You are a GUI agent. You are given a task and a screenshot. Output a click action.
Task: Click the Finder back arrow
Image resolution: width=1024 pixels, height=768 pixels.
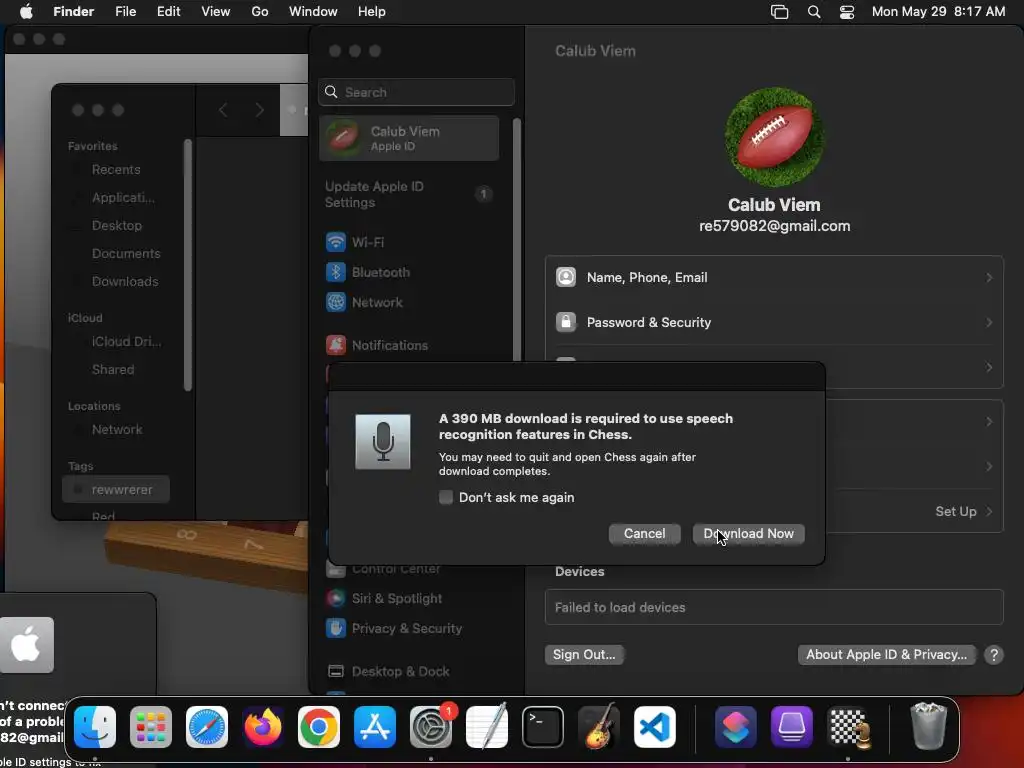tap(223, 110)
